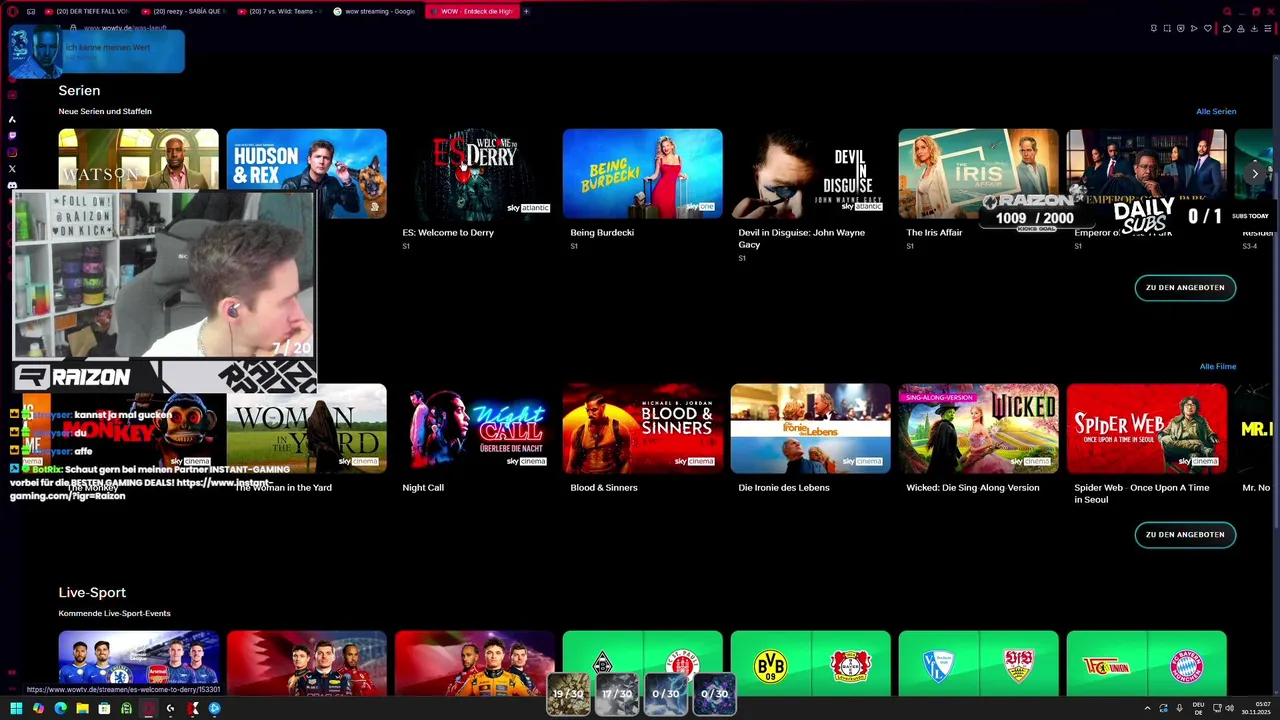
Task: Open the Twitch sidebar icon
Action: pyautogui.click(x=12, y=135)
